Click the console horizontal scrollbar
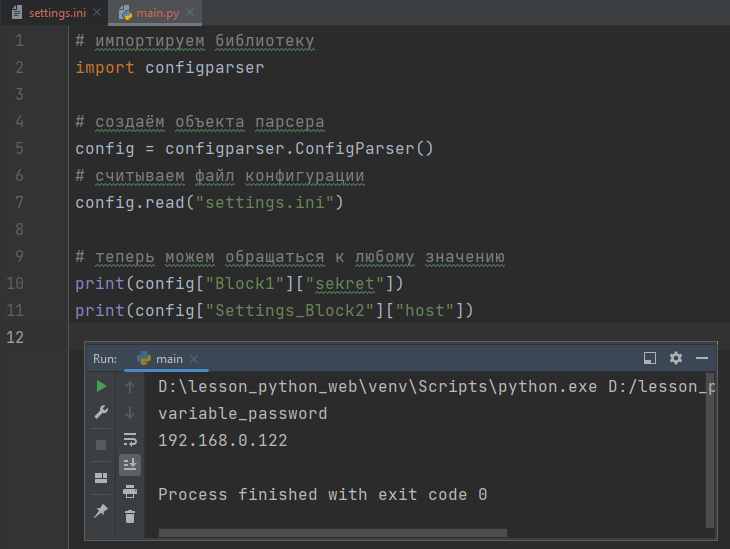Image resolution: width=730 pixels, height=549 pixels. [x=332, y=533]
